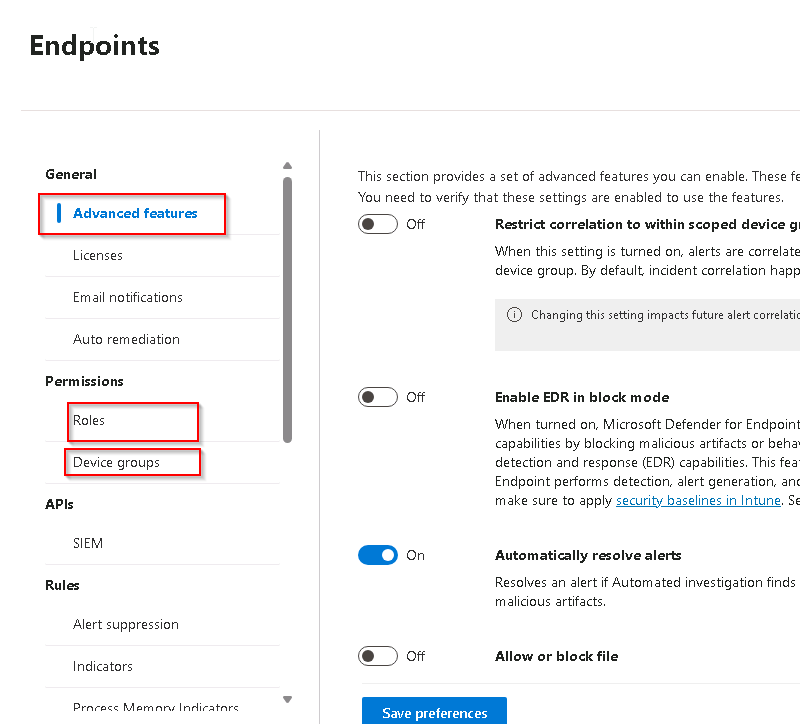Go to Auto remediation settings

(x=126, y=339)
